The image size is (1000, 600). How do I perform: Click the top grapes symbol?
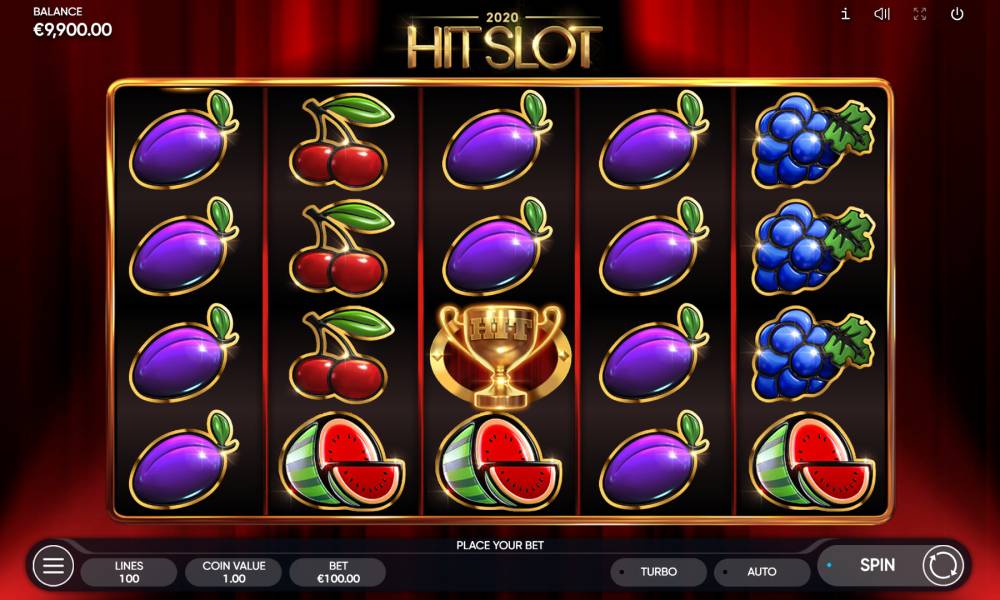pyautogui.click(x=812, y=140)
